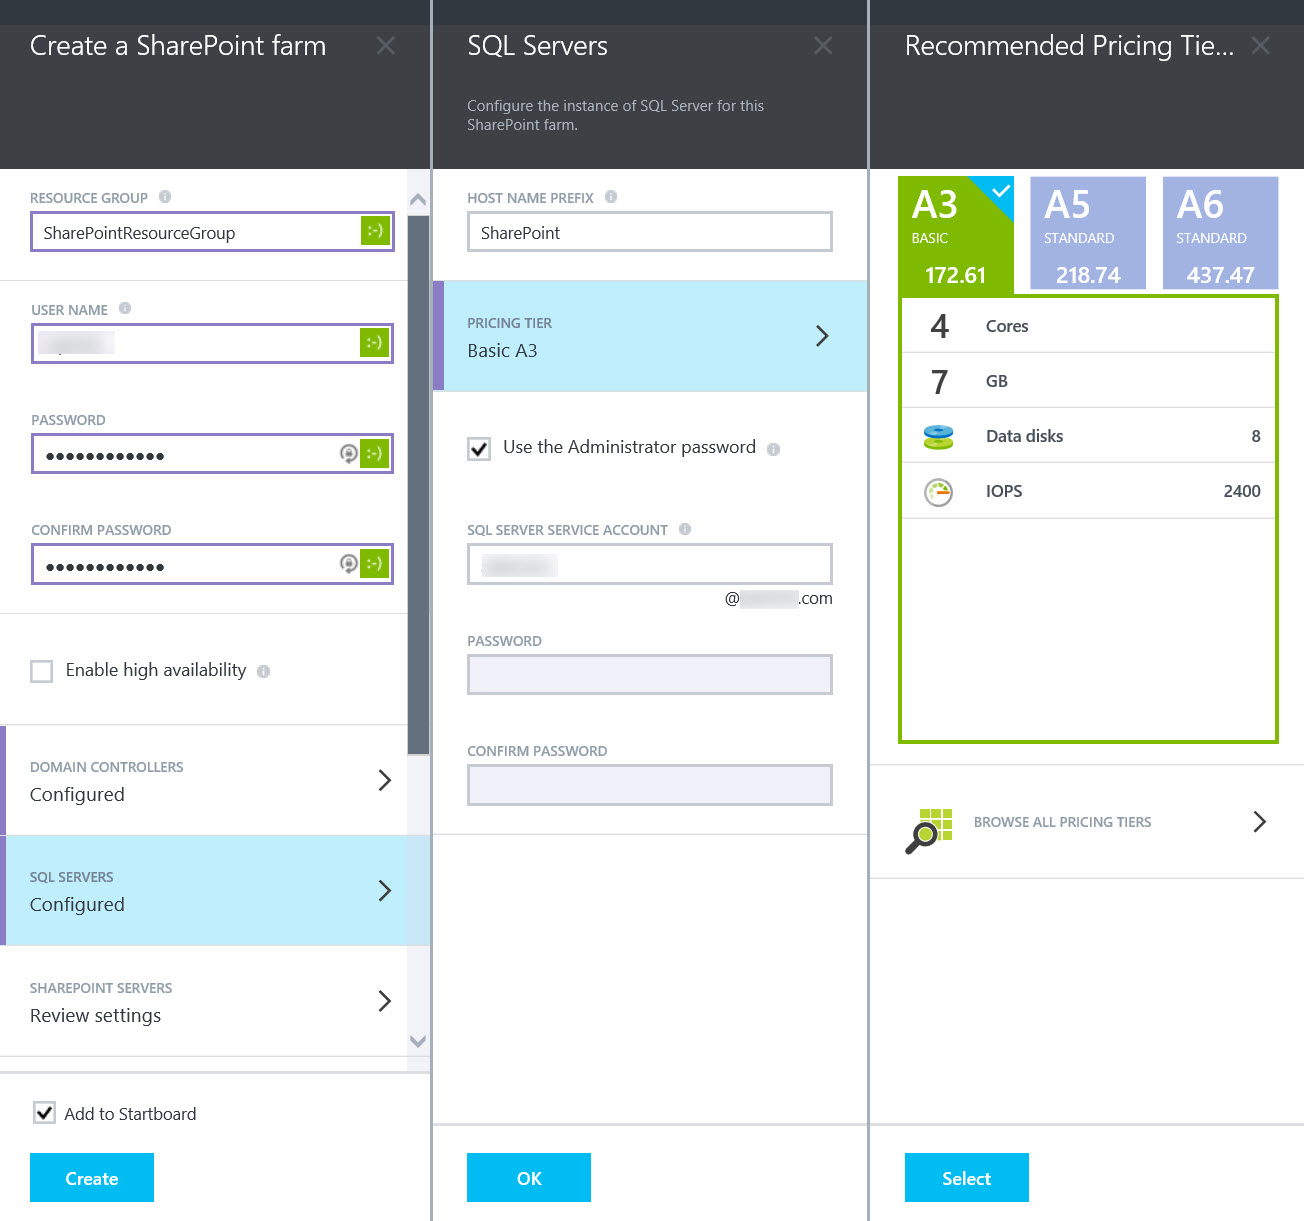Viewport: 1304px width, 1221px height.
Task: Click info icon next to Enable high availability
Action: pyautogui.click(x=264, y=671)
